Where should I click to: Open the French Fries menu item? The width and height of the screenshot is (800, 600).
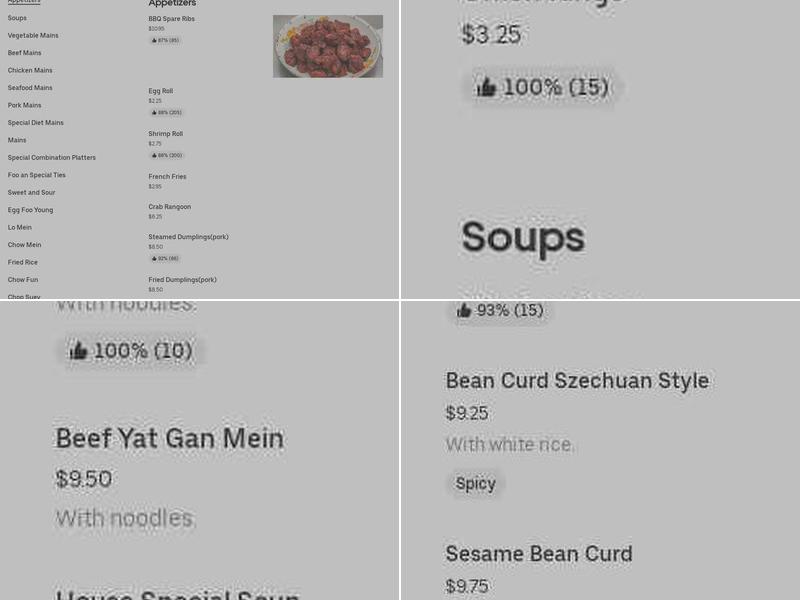(168, 177)
